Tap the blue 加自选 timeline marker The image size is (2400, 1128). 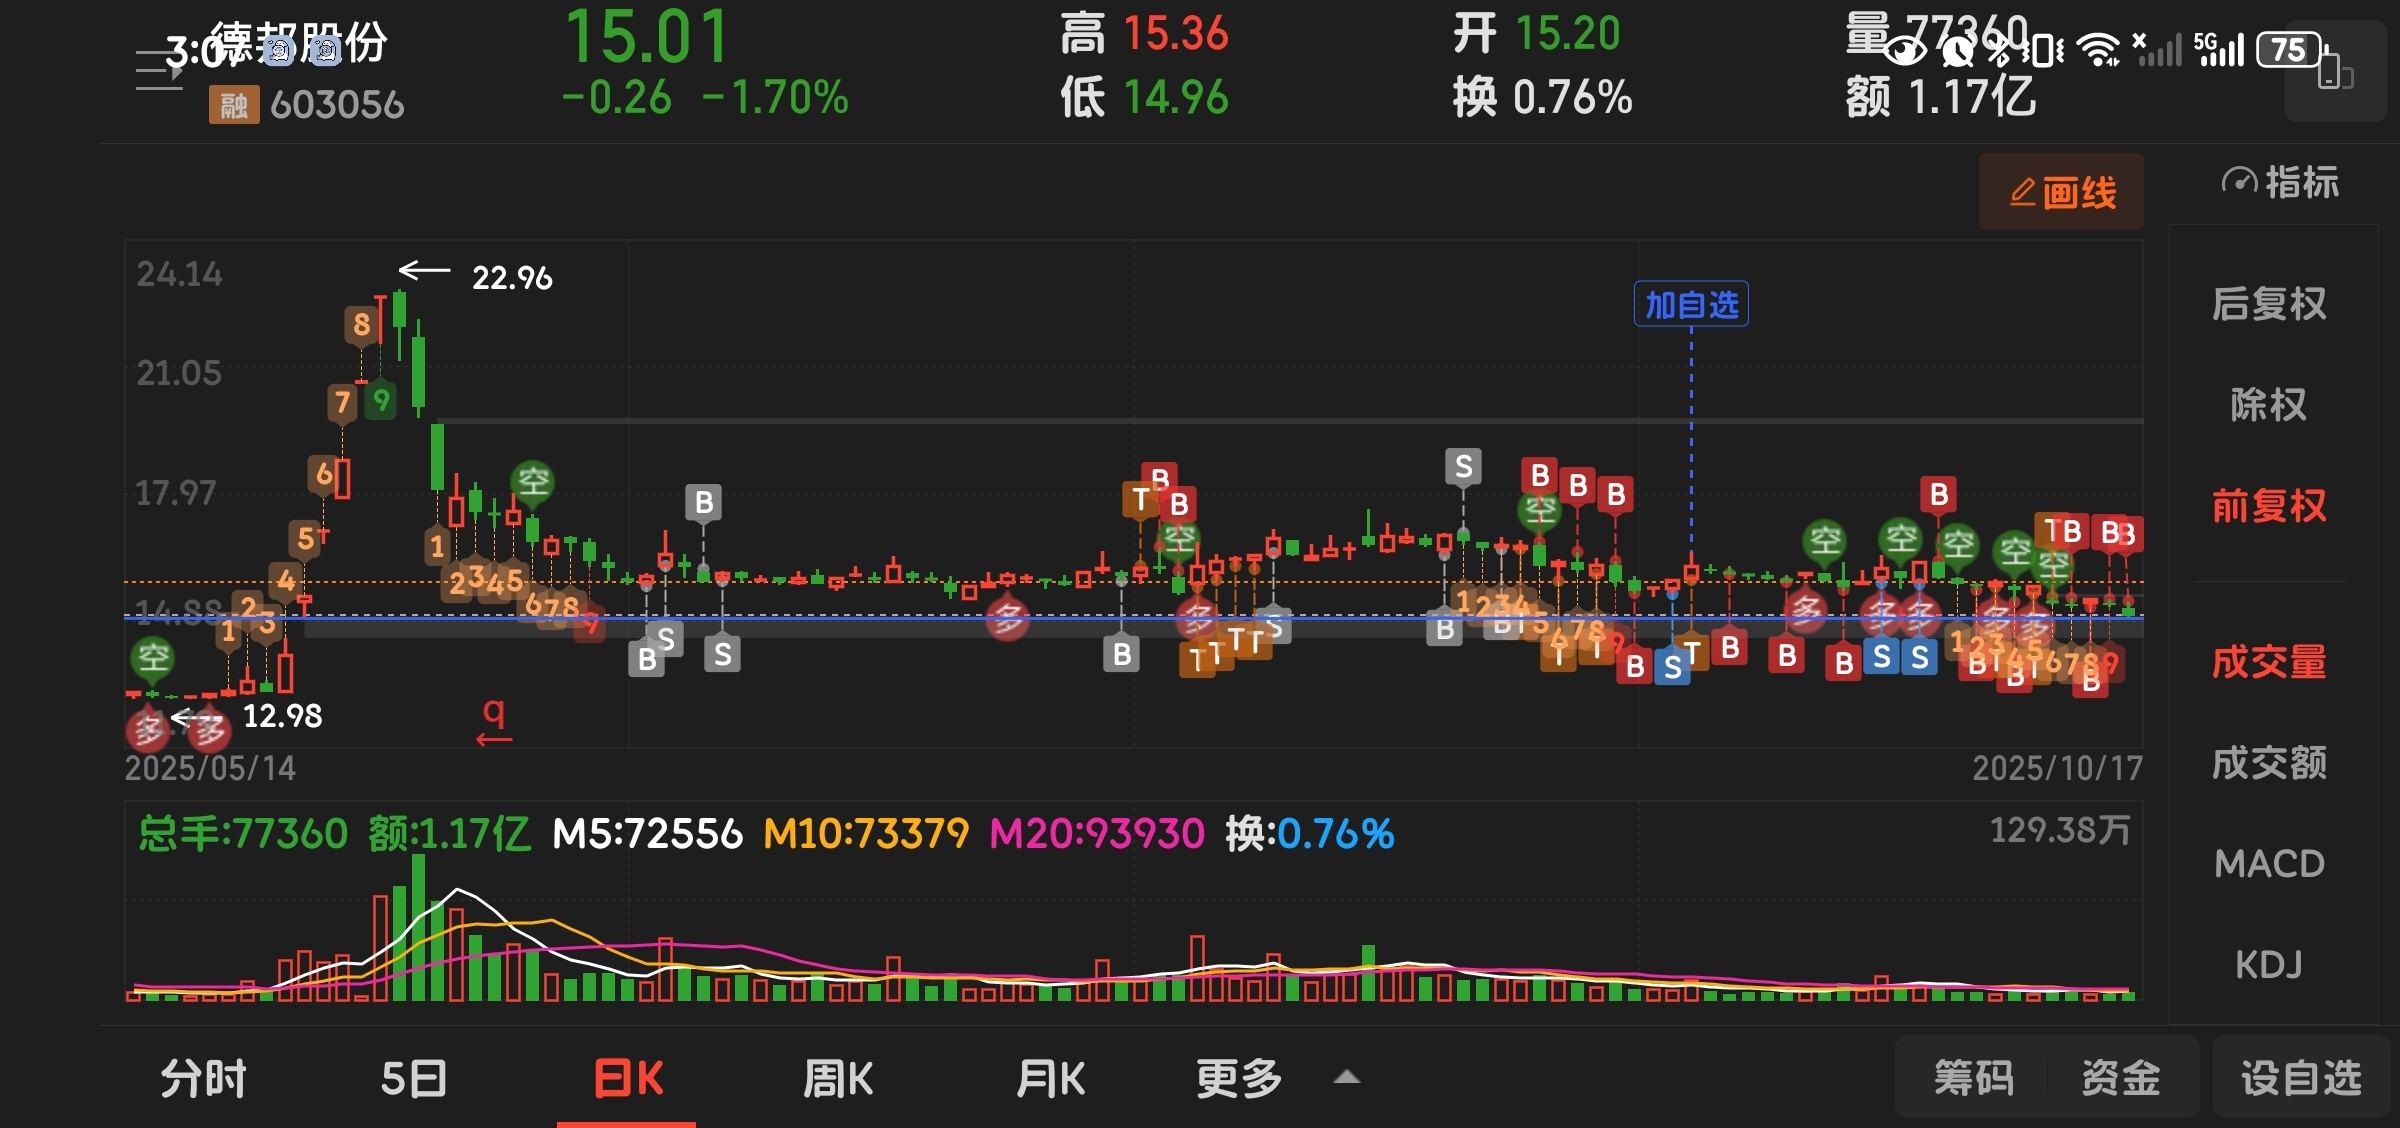point(1691,304)
